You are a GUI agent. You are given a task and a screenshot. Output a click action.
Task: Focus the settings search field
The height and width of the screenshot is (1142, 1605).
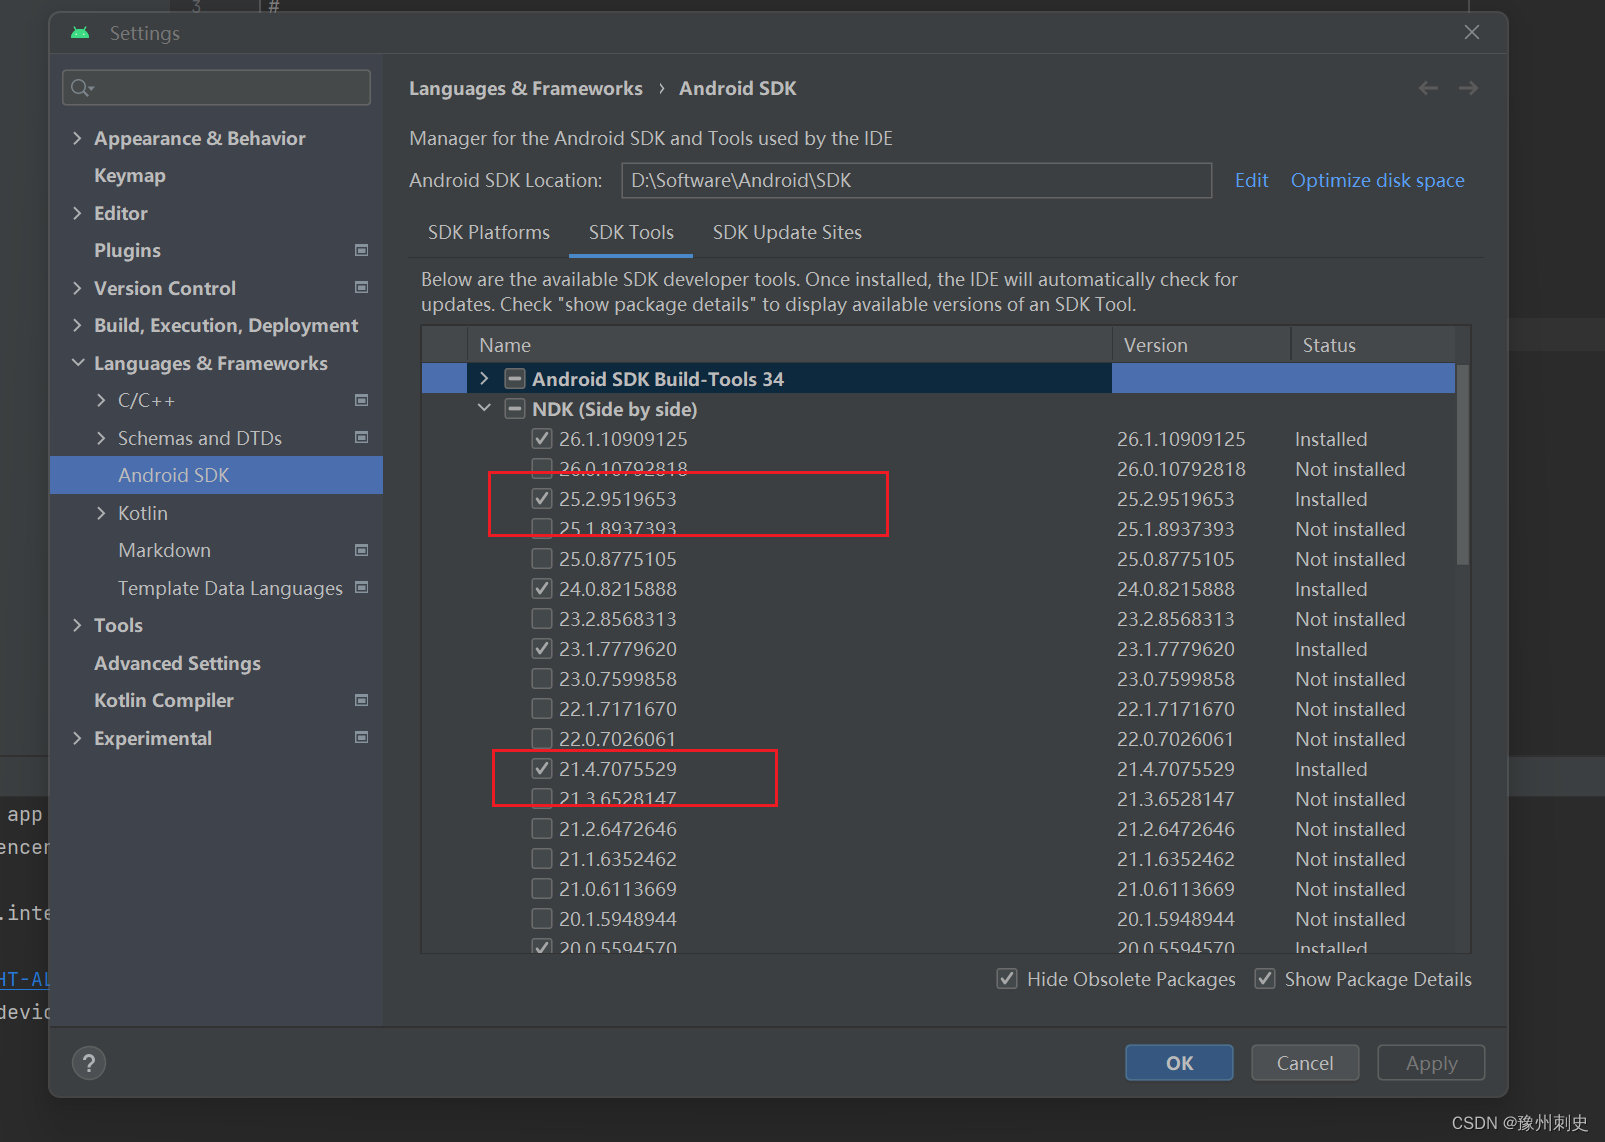point(216,88)
